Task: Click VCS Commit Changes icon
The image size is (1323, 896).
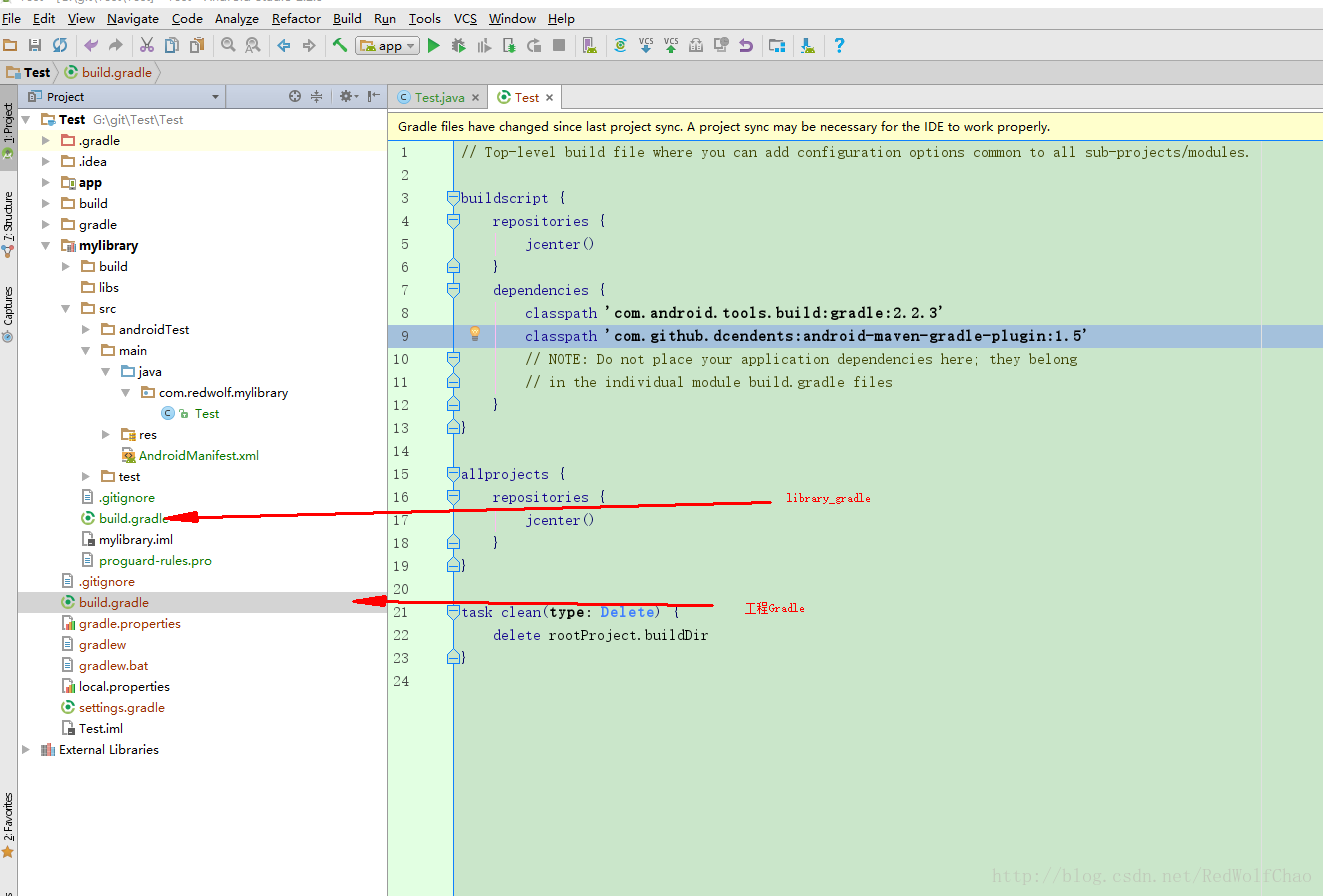Action: coord(671,45)
